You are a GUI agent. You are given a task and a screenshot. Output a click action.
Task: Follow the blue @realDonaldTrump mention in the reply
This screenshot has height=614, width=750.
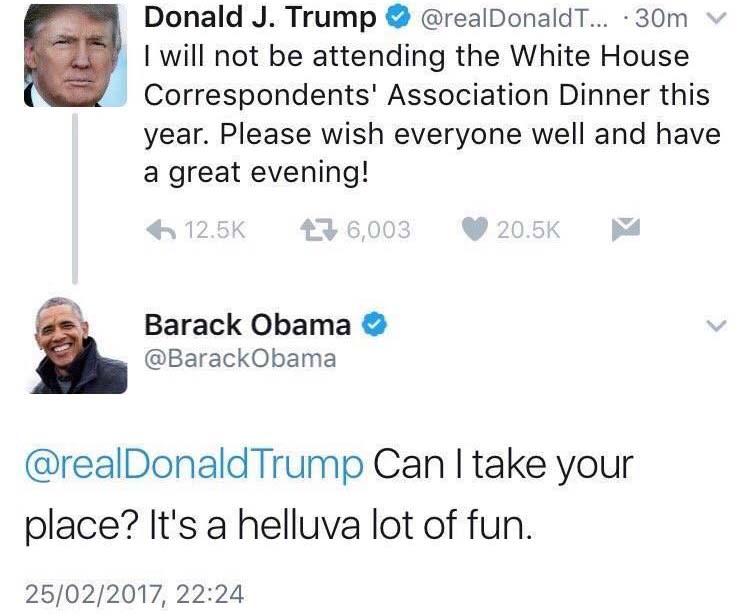[195, 466]
